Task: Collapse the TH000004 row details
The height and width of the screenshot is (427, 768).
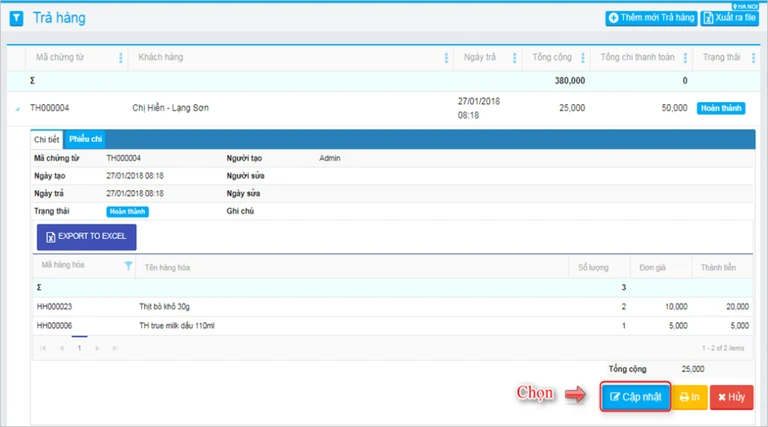Action: (x=17, y=109)
